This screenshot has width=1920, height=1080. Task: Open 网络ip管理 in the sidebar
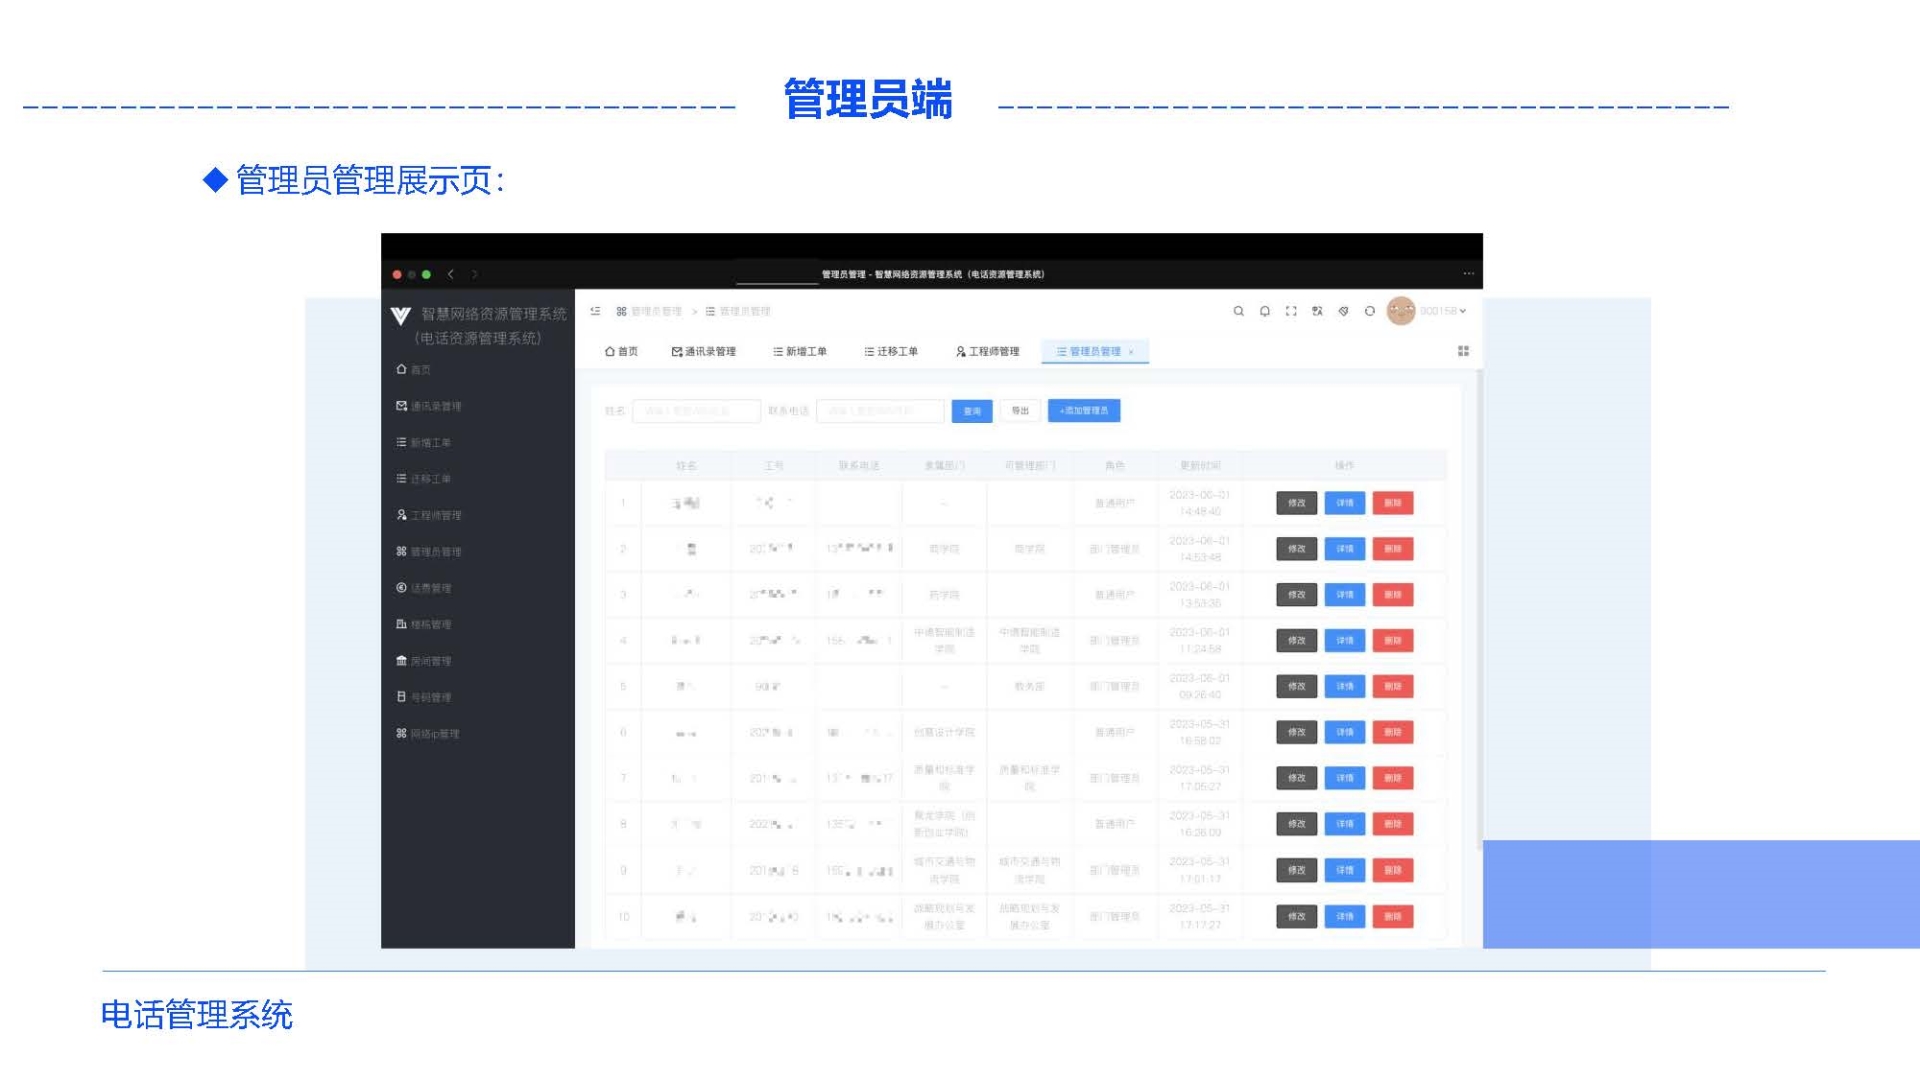434,734
